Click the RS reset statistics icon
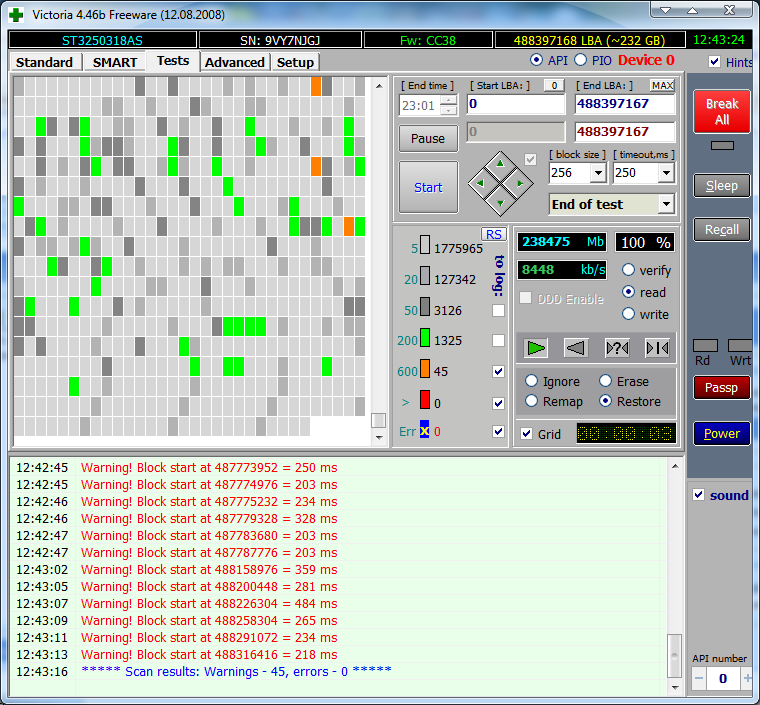 tap(493, 234)
